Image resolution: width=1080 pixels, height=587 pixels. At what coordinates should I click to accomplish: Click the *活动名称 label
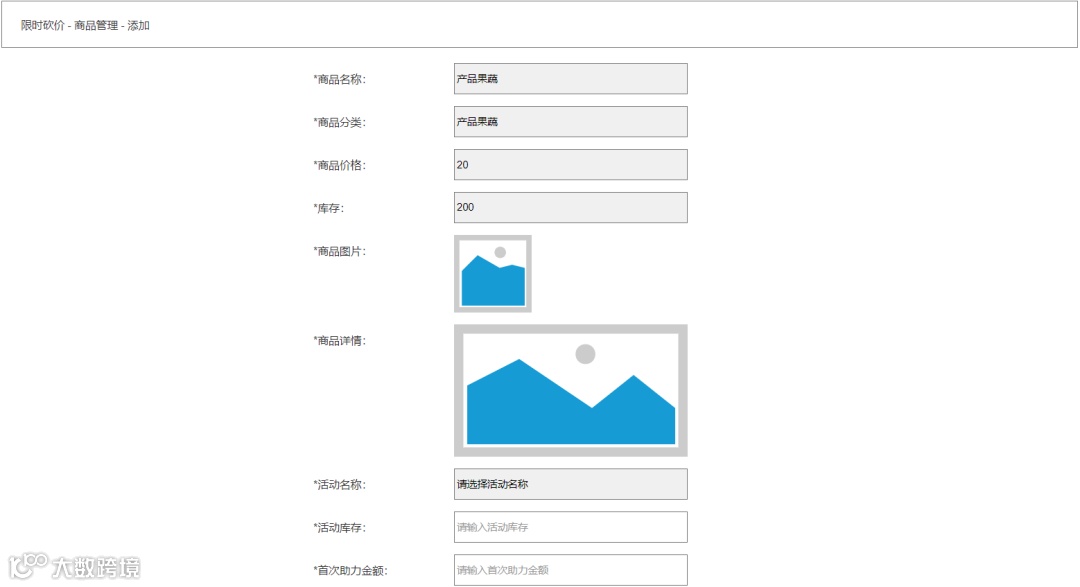point(340,485)
